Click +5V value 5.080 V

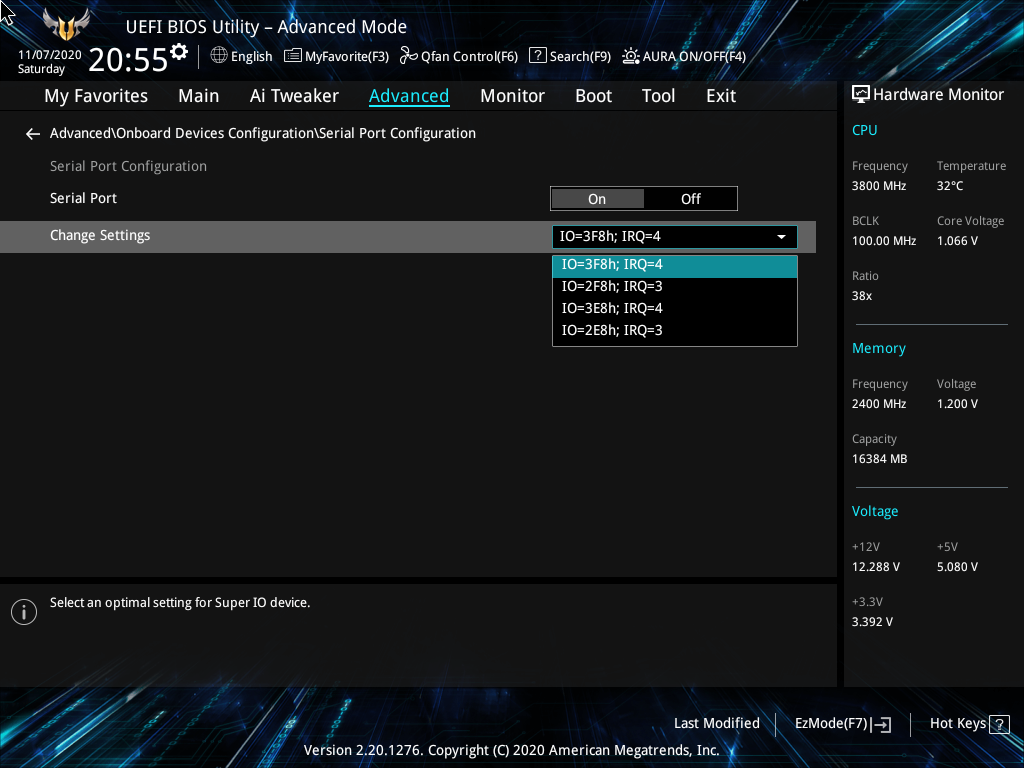pyautogui.click(x=957, y=567)
